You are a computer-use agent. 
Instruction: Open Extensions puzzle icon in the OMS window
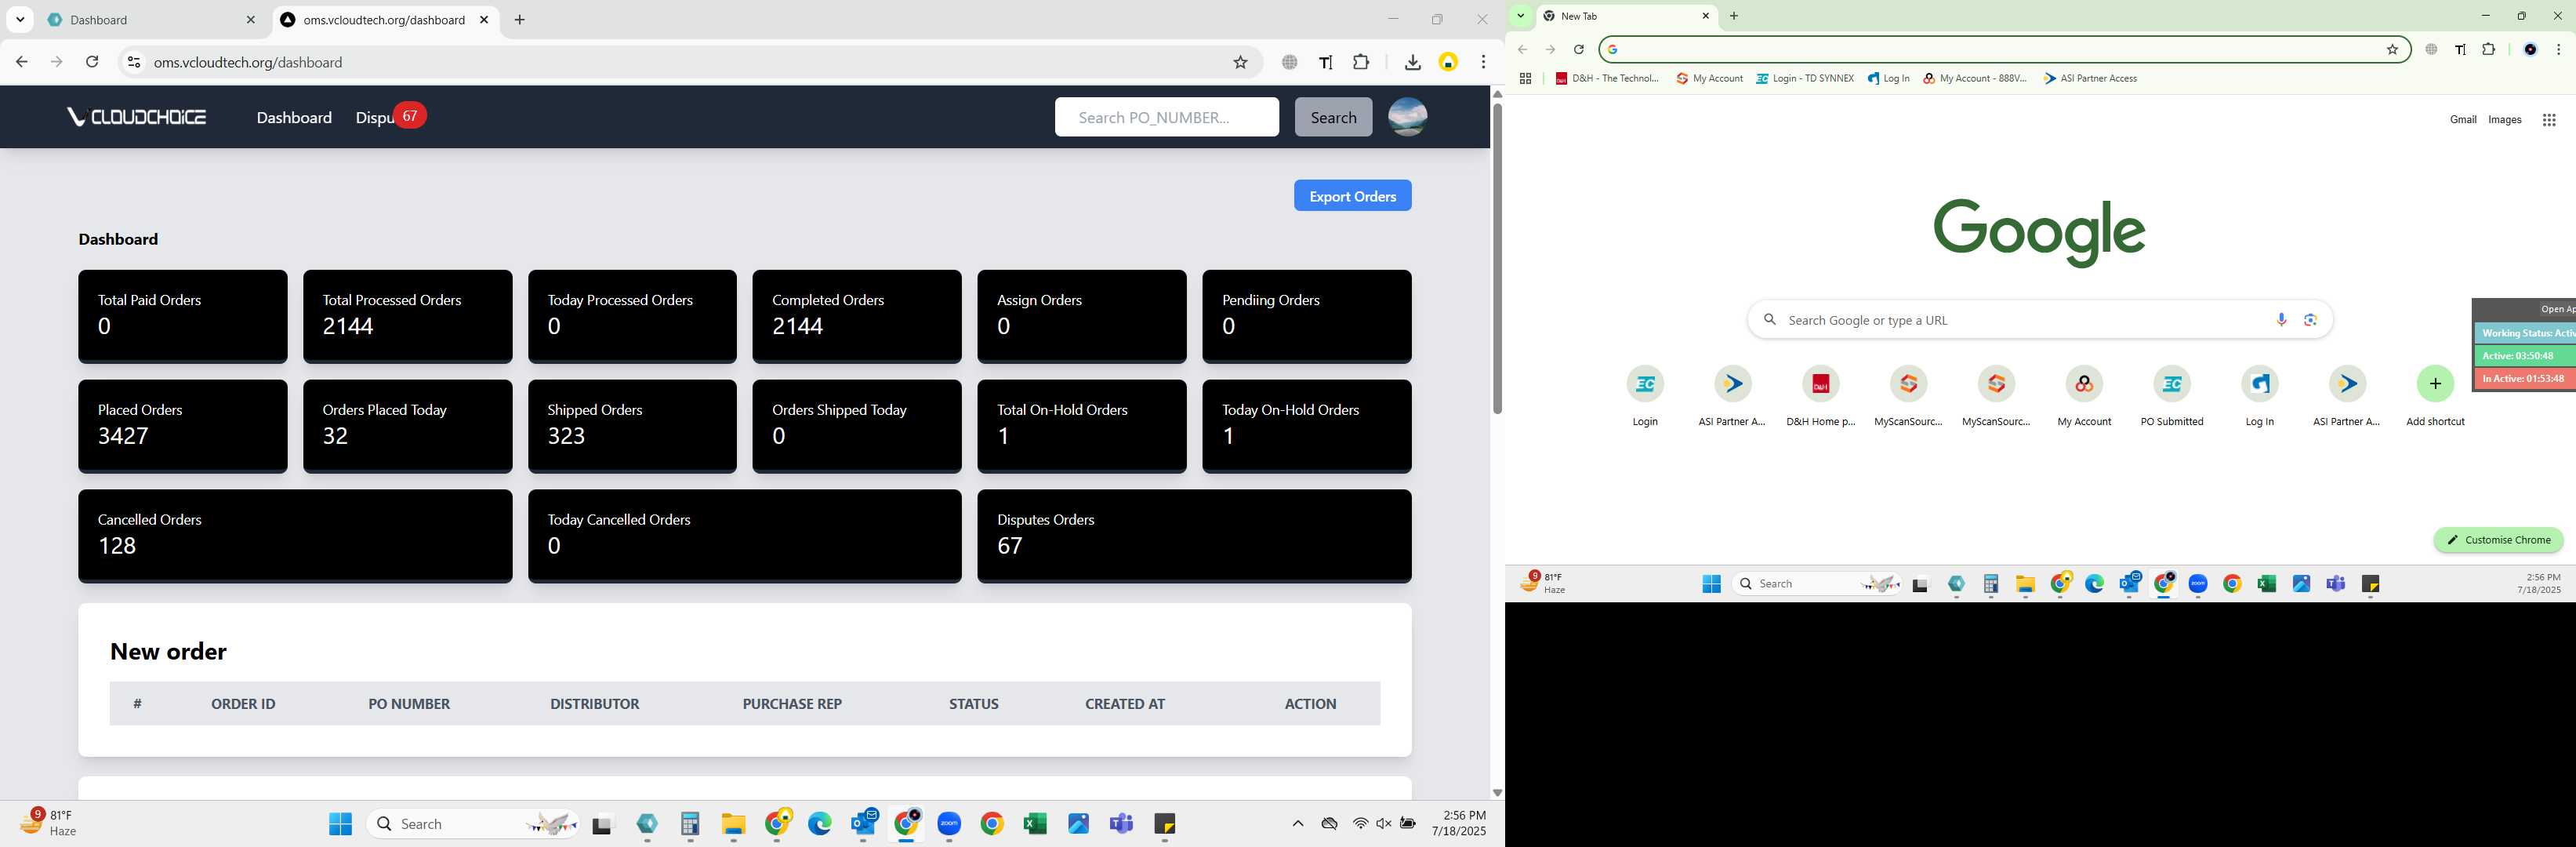click(1361, 62)
